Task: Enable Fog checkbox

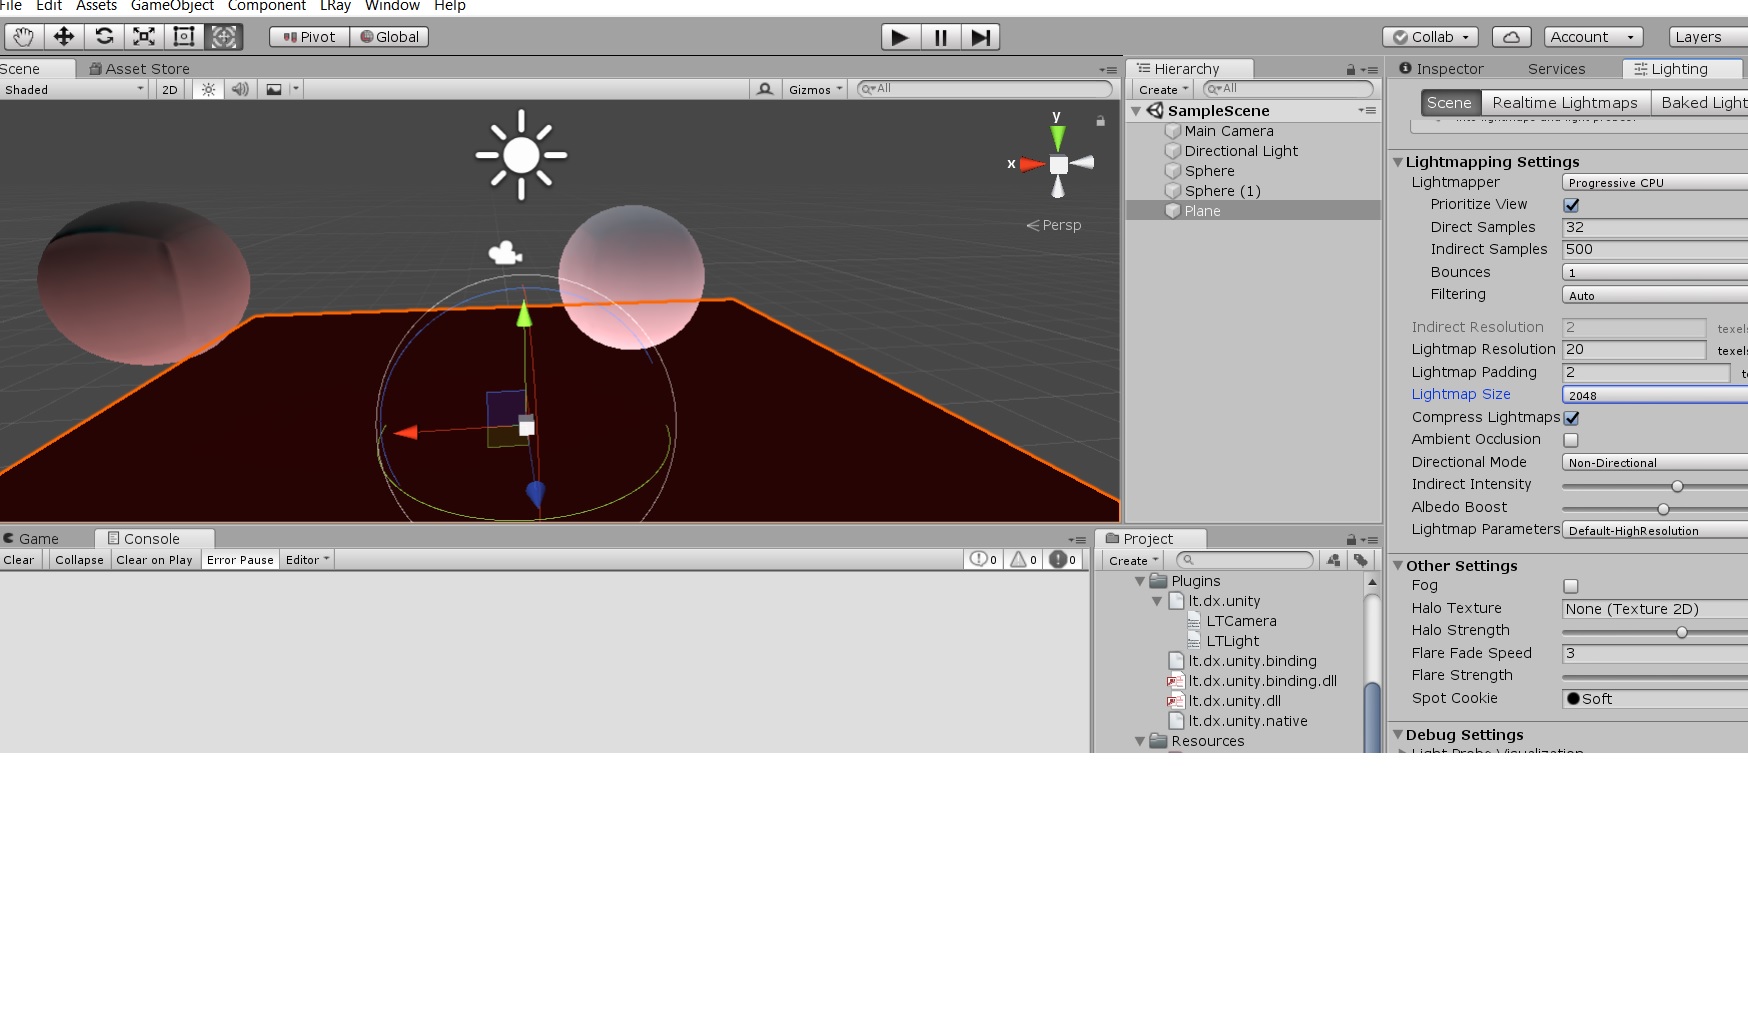Action: tap(1571, 586)
